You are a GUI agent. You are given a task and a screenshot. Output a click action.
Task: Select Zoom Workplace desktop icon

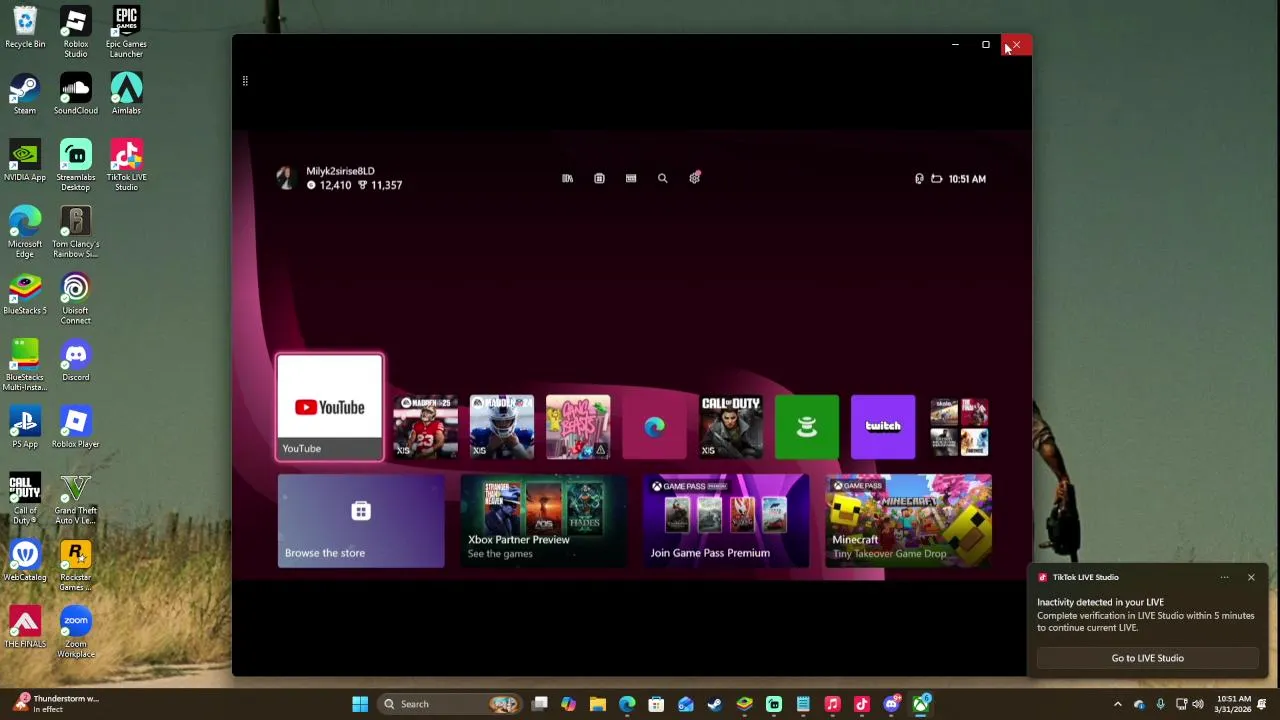(76, 633)
